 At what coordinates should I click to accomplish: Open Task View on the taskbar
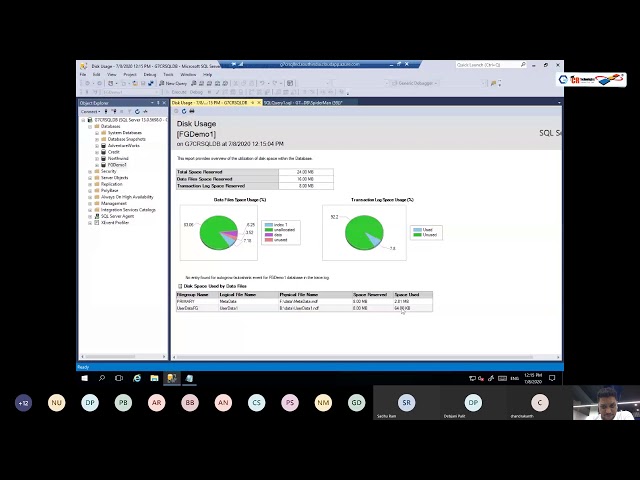(x=119, y=378)
